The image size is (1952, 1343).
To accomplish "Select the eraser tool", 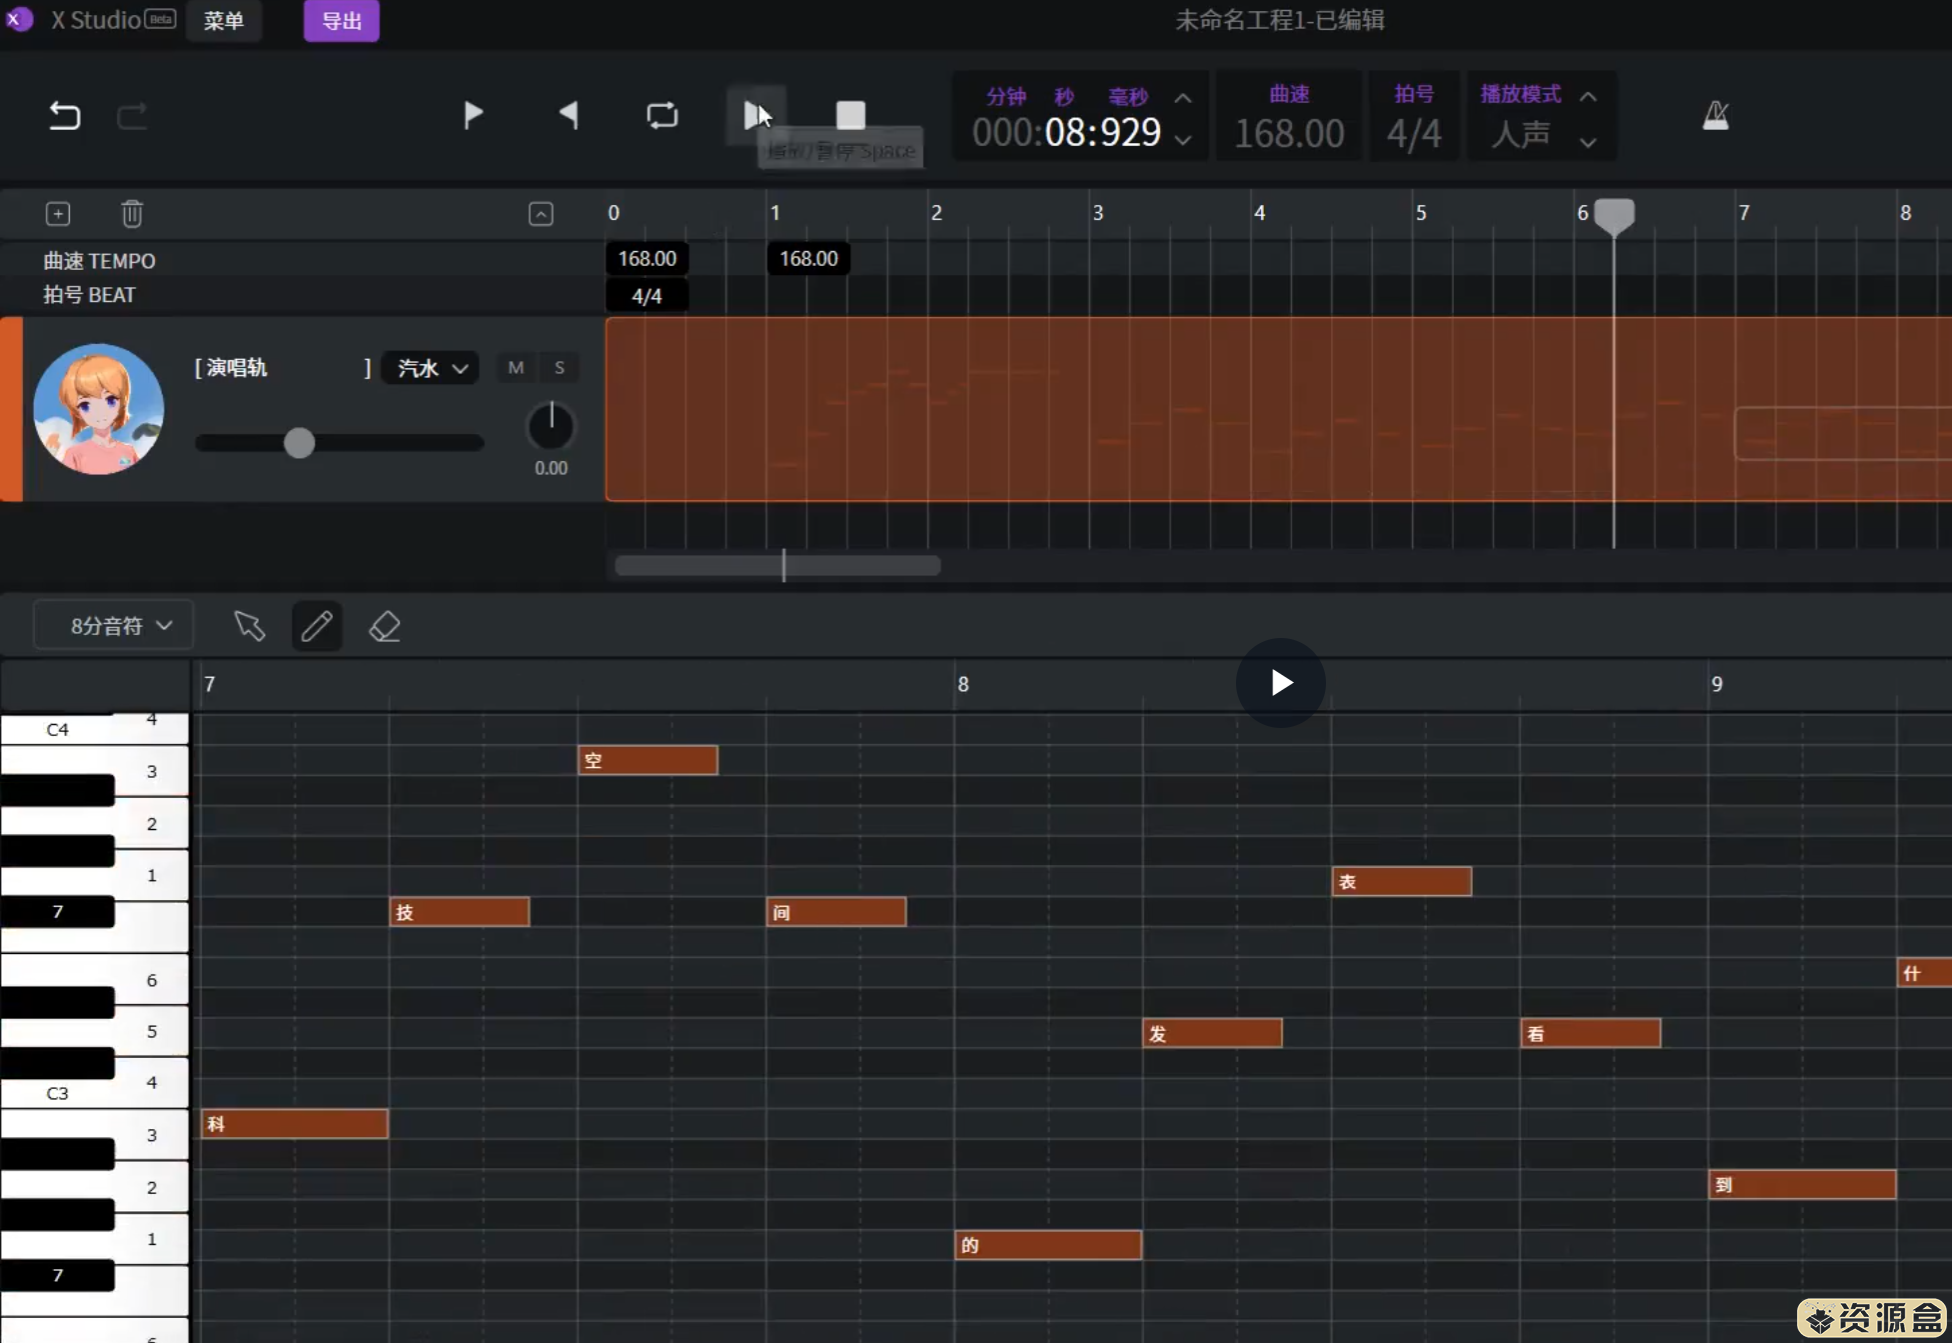I will click(x=385, y=626).
